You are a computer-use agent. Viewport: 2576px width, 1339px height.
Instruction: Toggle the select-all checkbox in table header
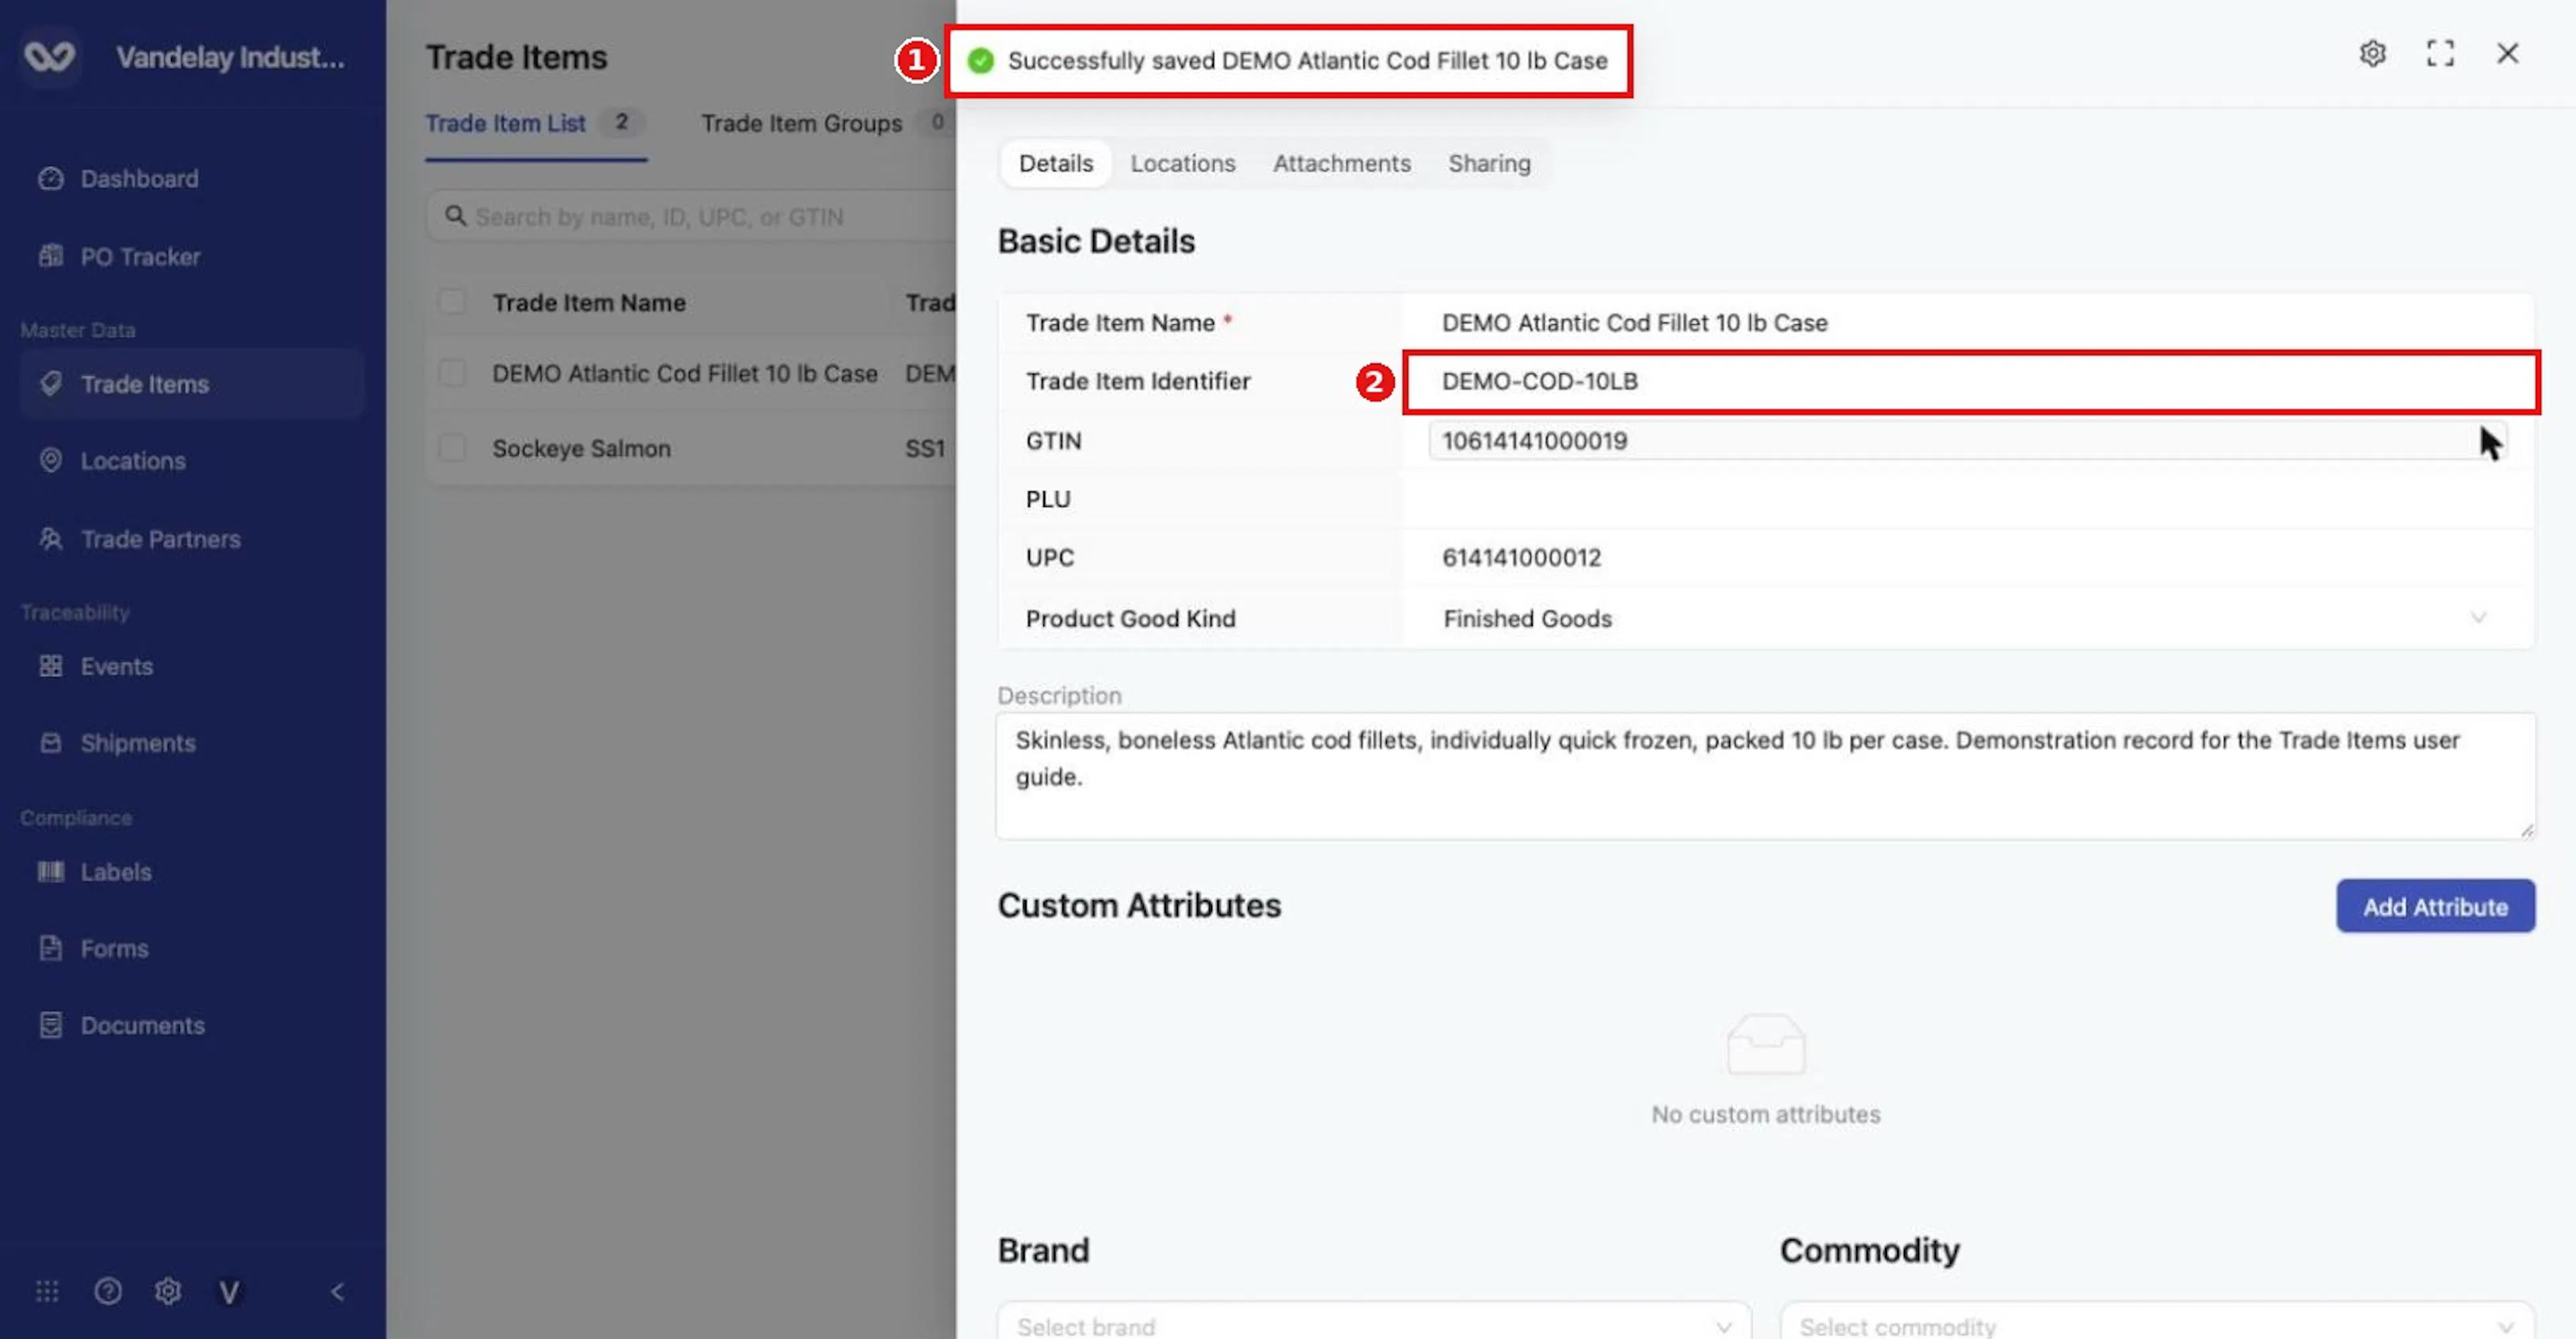[x=452, y=302]
